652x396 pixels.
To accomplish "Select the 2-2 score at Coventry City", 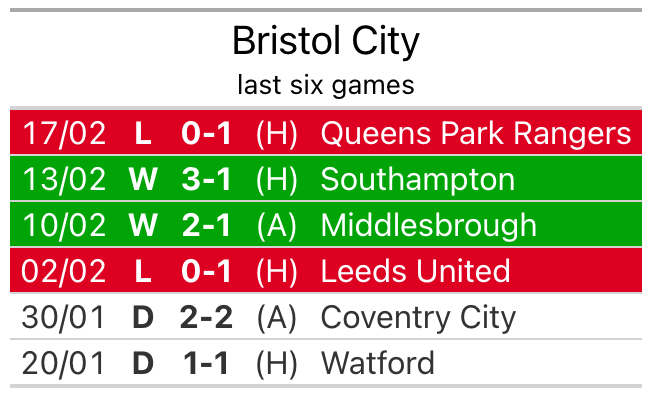I will tap(206, 317).
